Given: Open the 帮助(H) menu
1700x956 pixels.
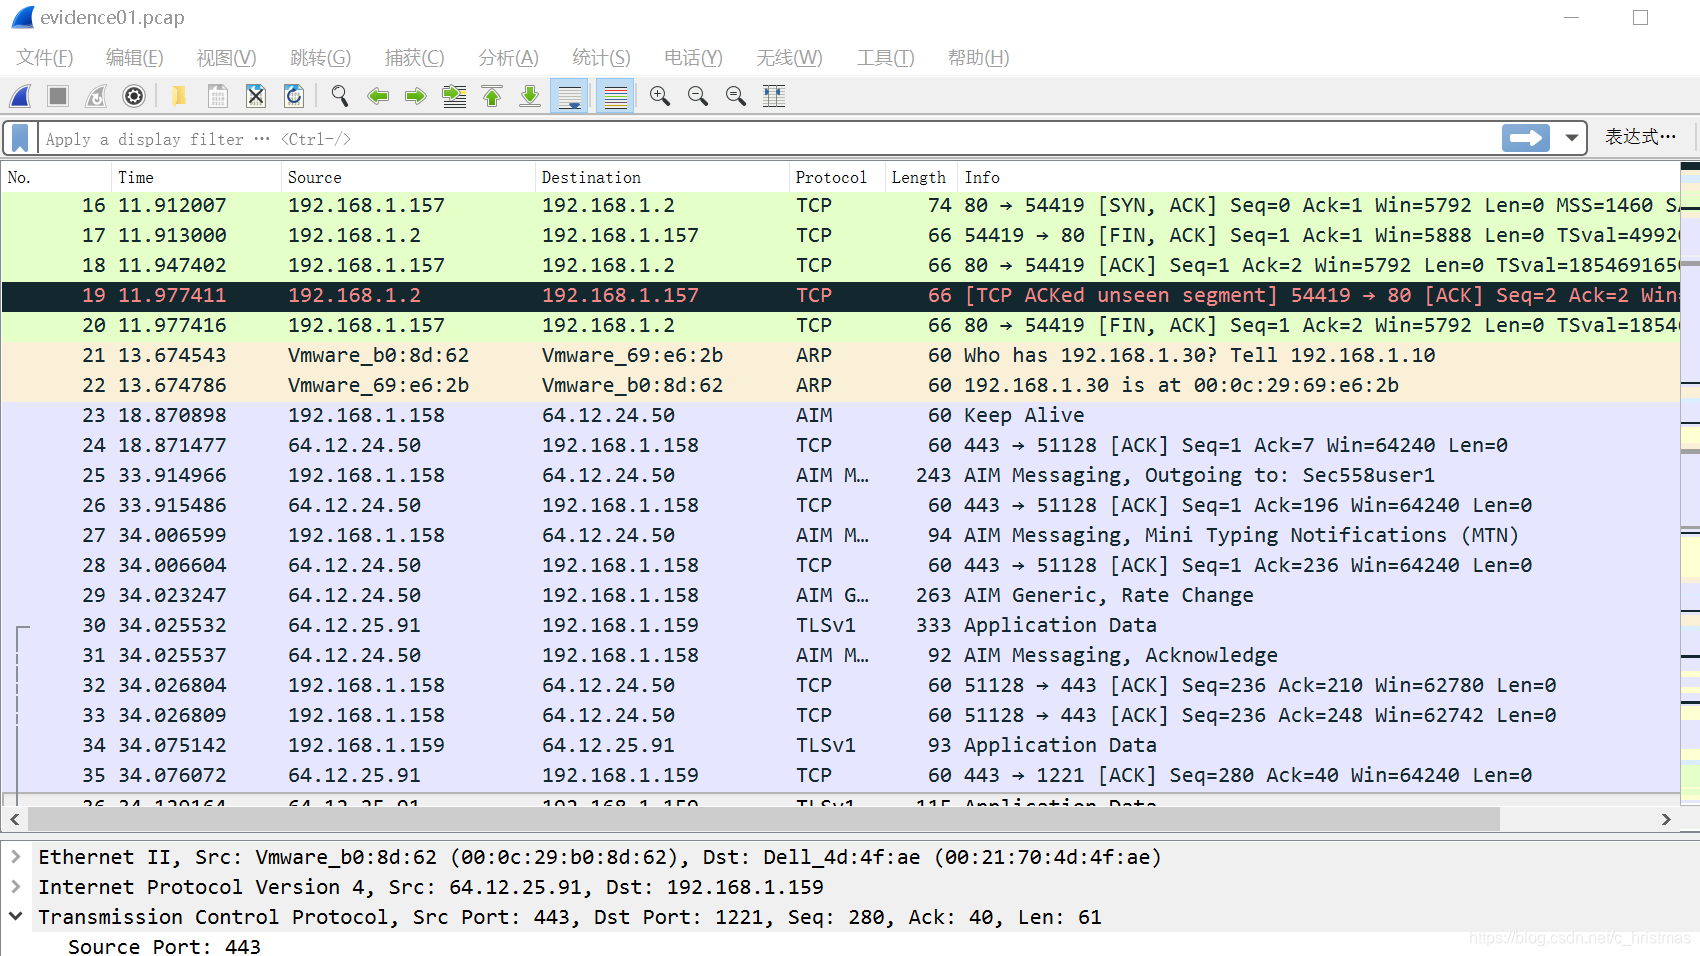Looking at the screenshot, I should pyautogui.click(x=979, y=58).
